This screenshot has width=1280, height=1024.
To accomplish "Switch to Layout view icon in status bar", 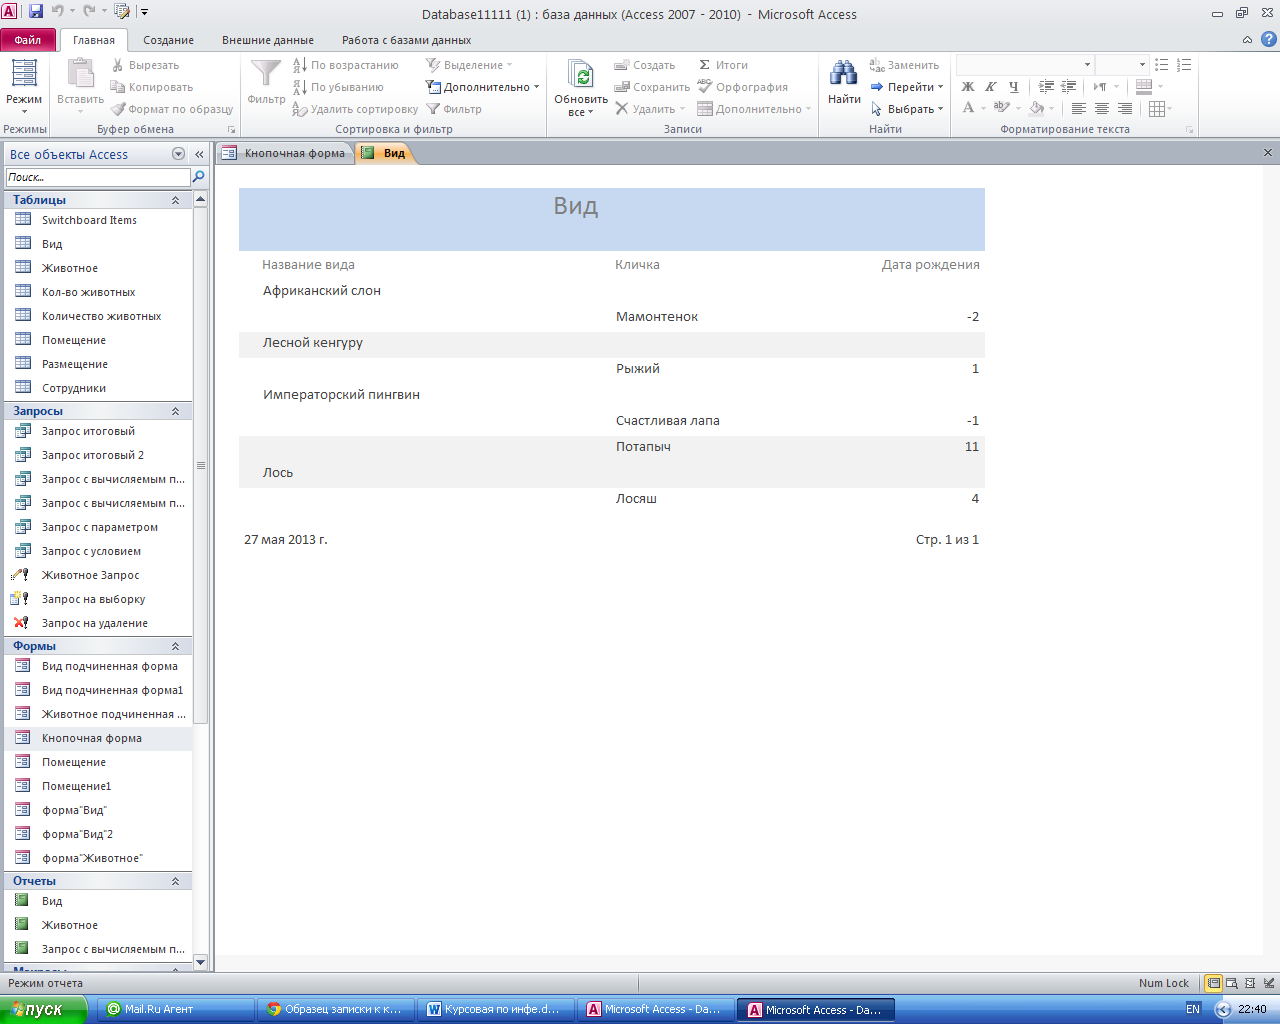I will point(1249,983).
